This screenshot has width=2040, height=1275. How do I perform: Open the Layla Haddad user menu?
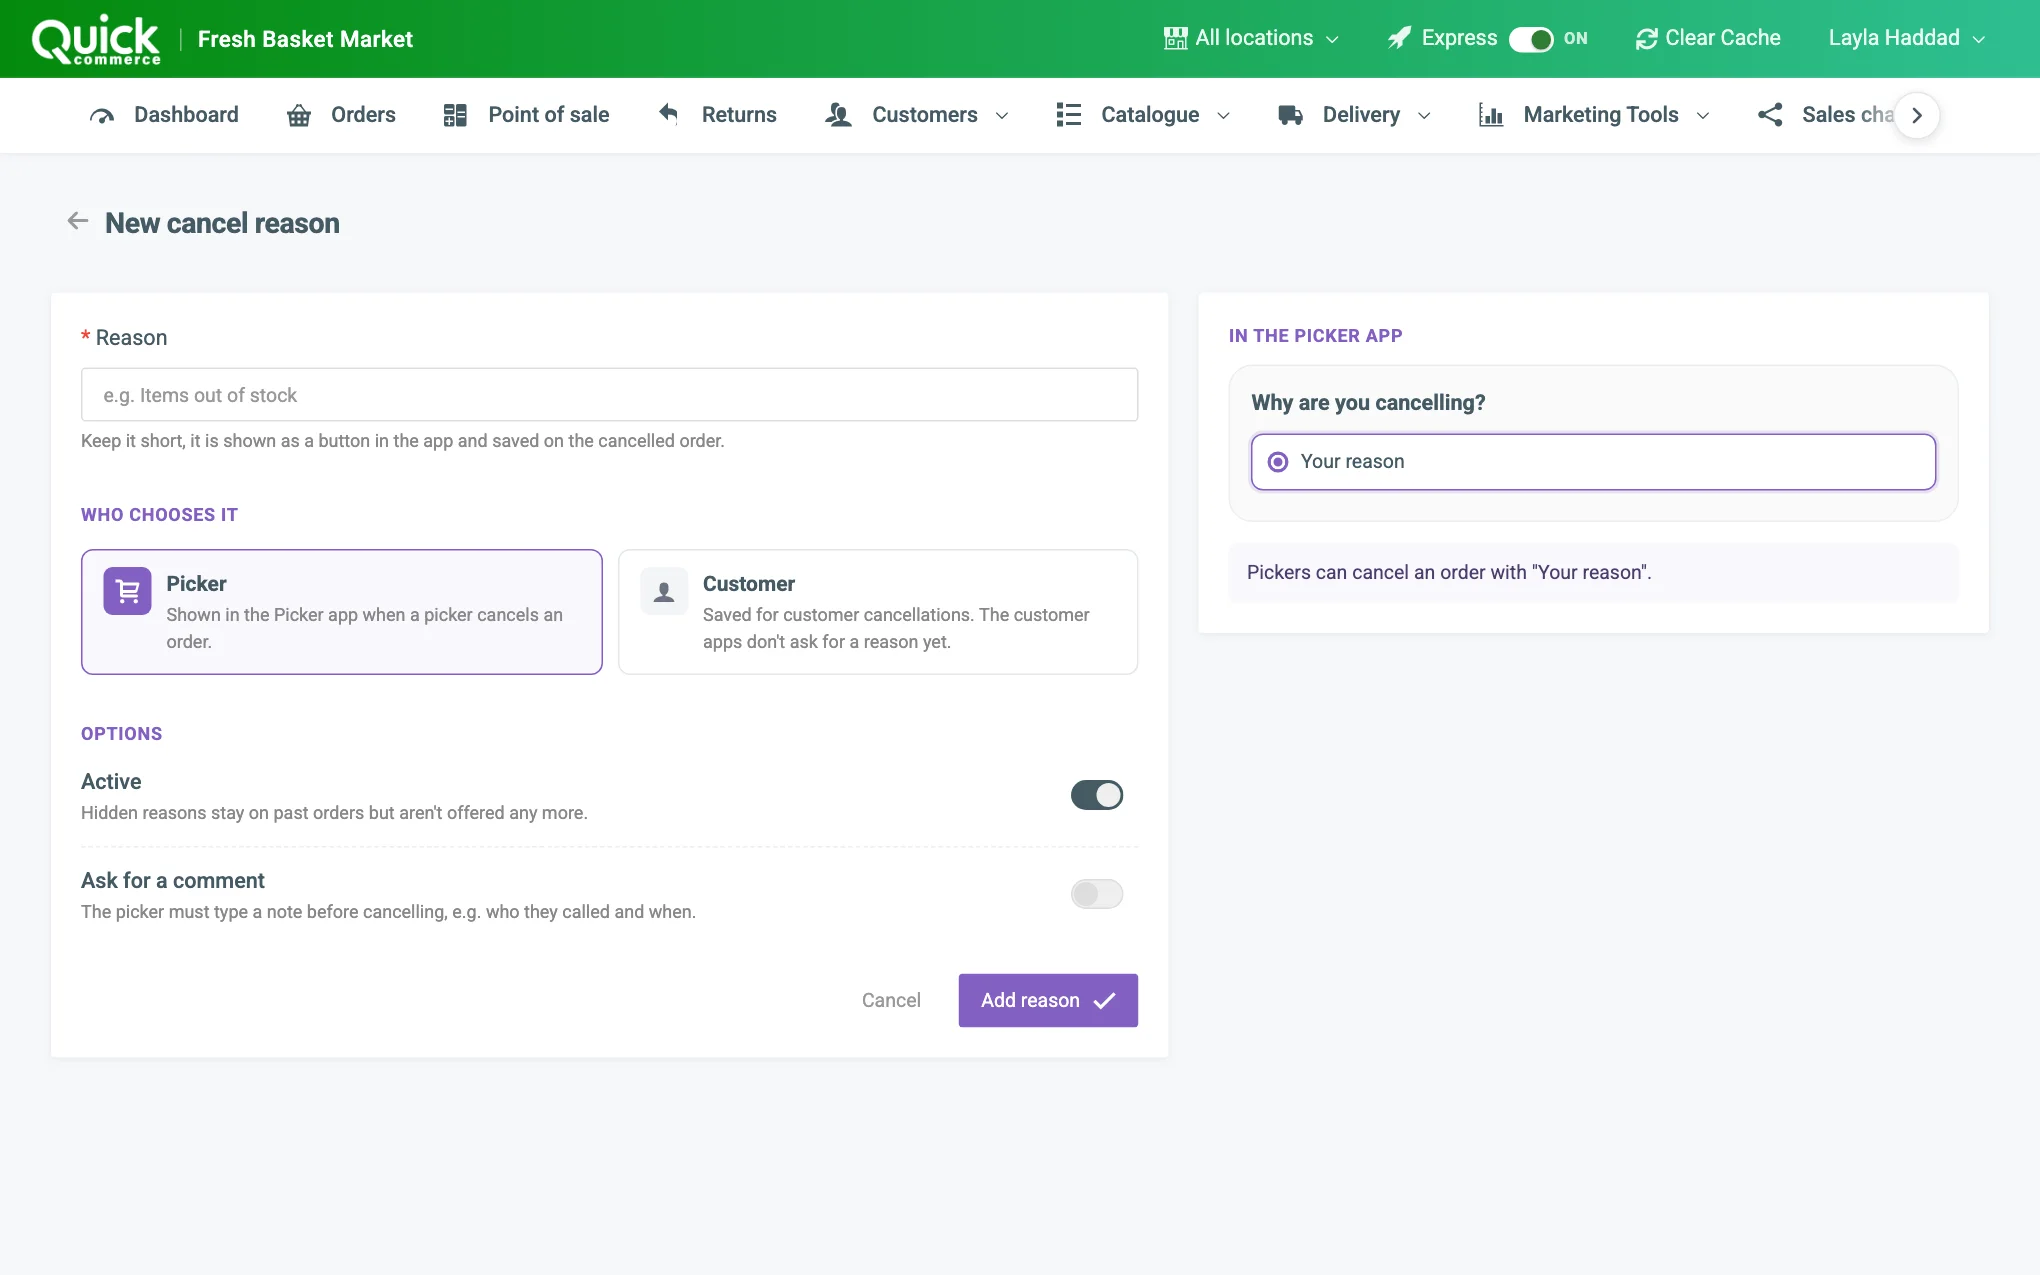pos(1907,38)
